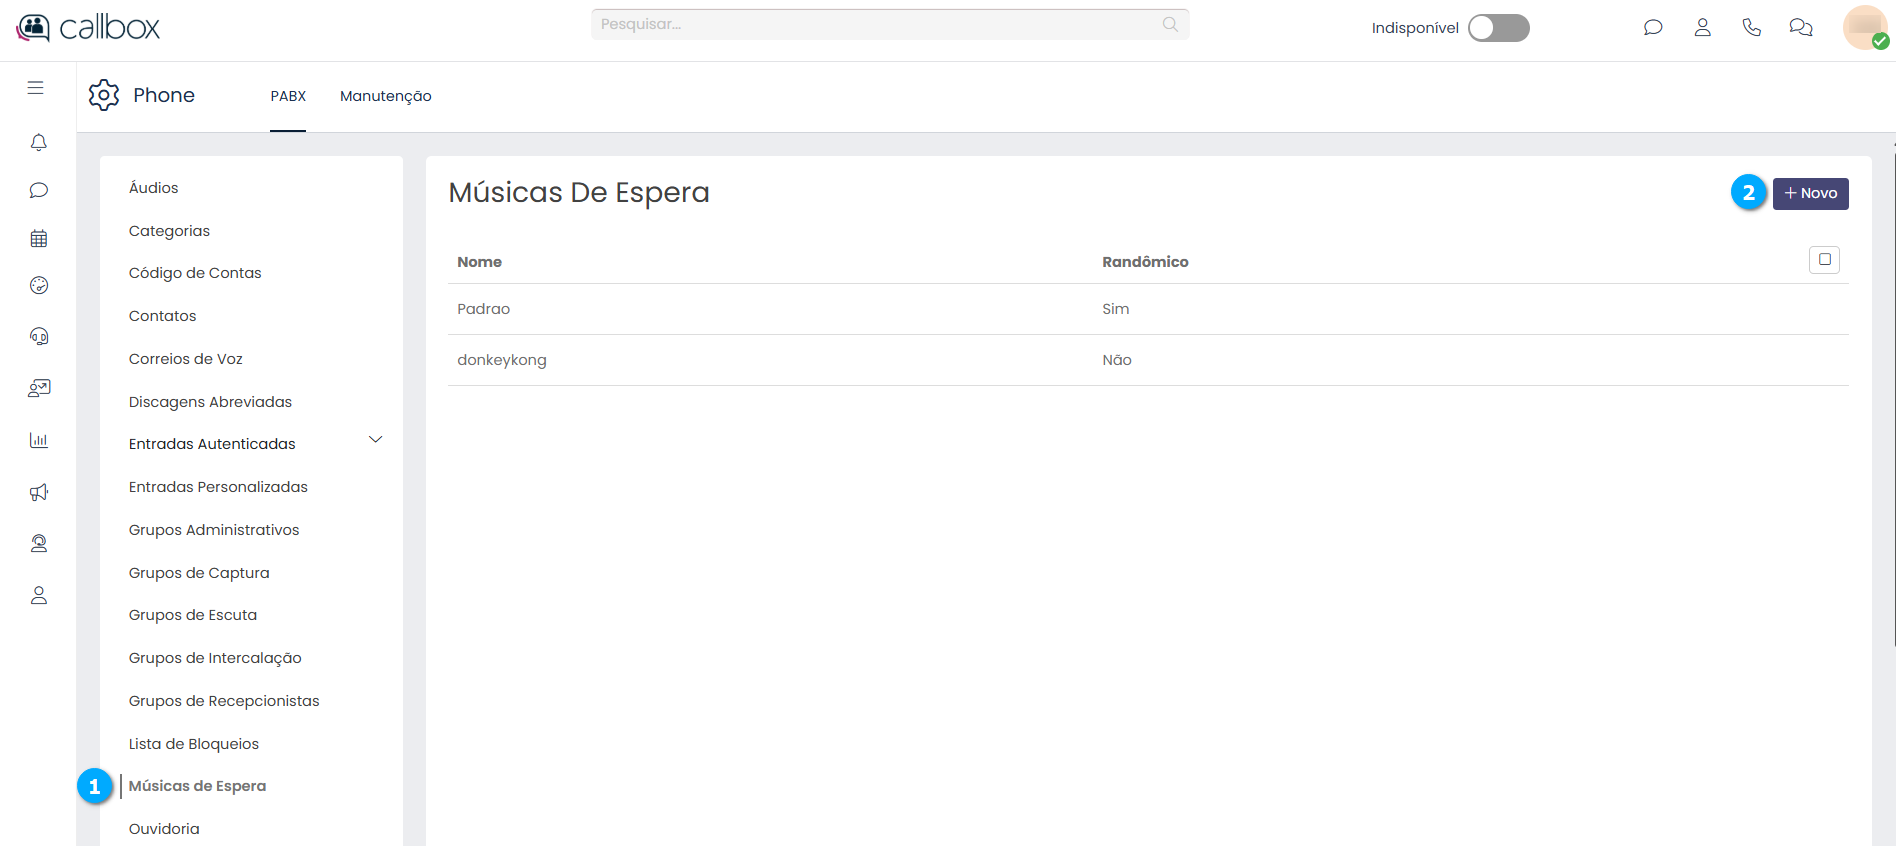Open the hamburger menu icon
The height and width of the screenshot is (846, 1896).
pos(36,88)
